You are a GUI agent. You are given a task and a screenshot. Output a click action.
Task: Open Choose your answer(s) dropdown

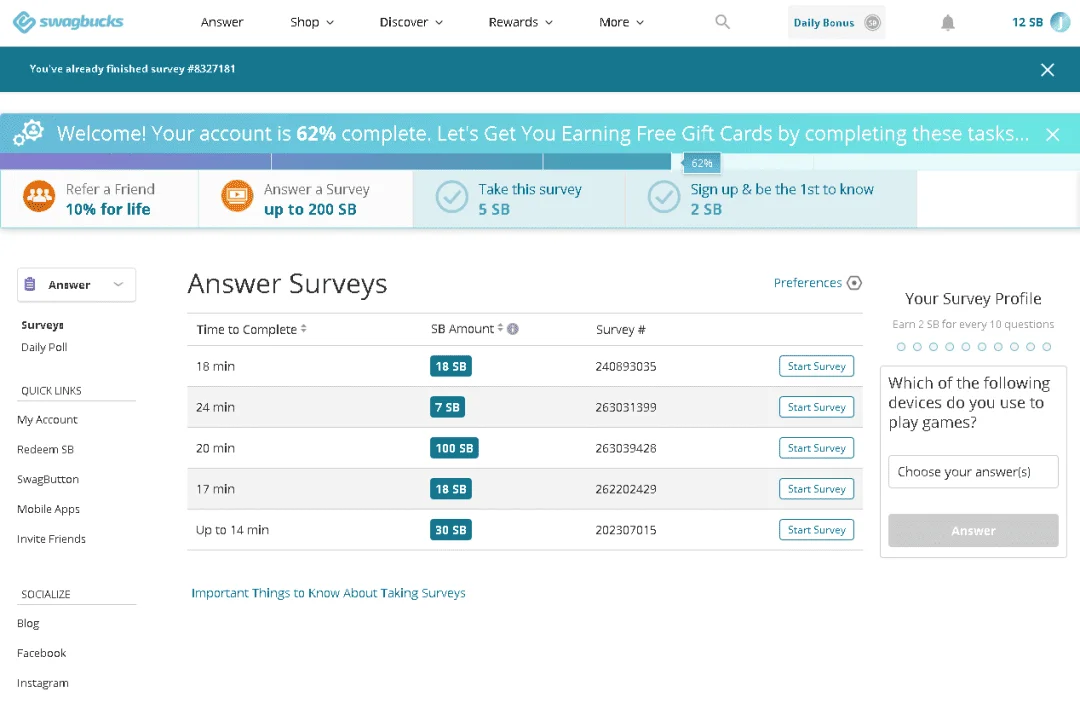coord(973,472)
